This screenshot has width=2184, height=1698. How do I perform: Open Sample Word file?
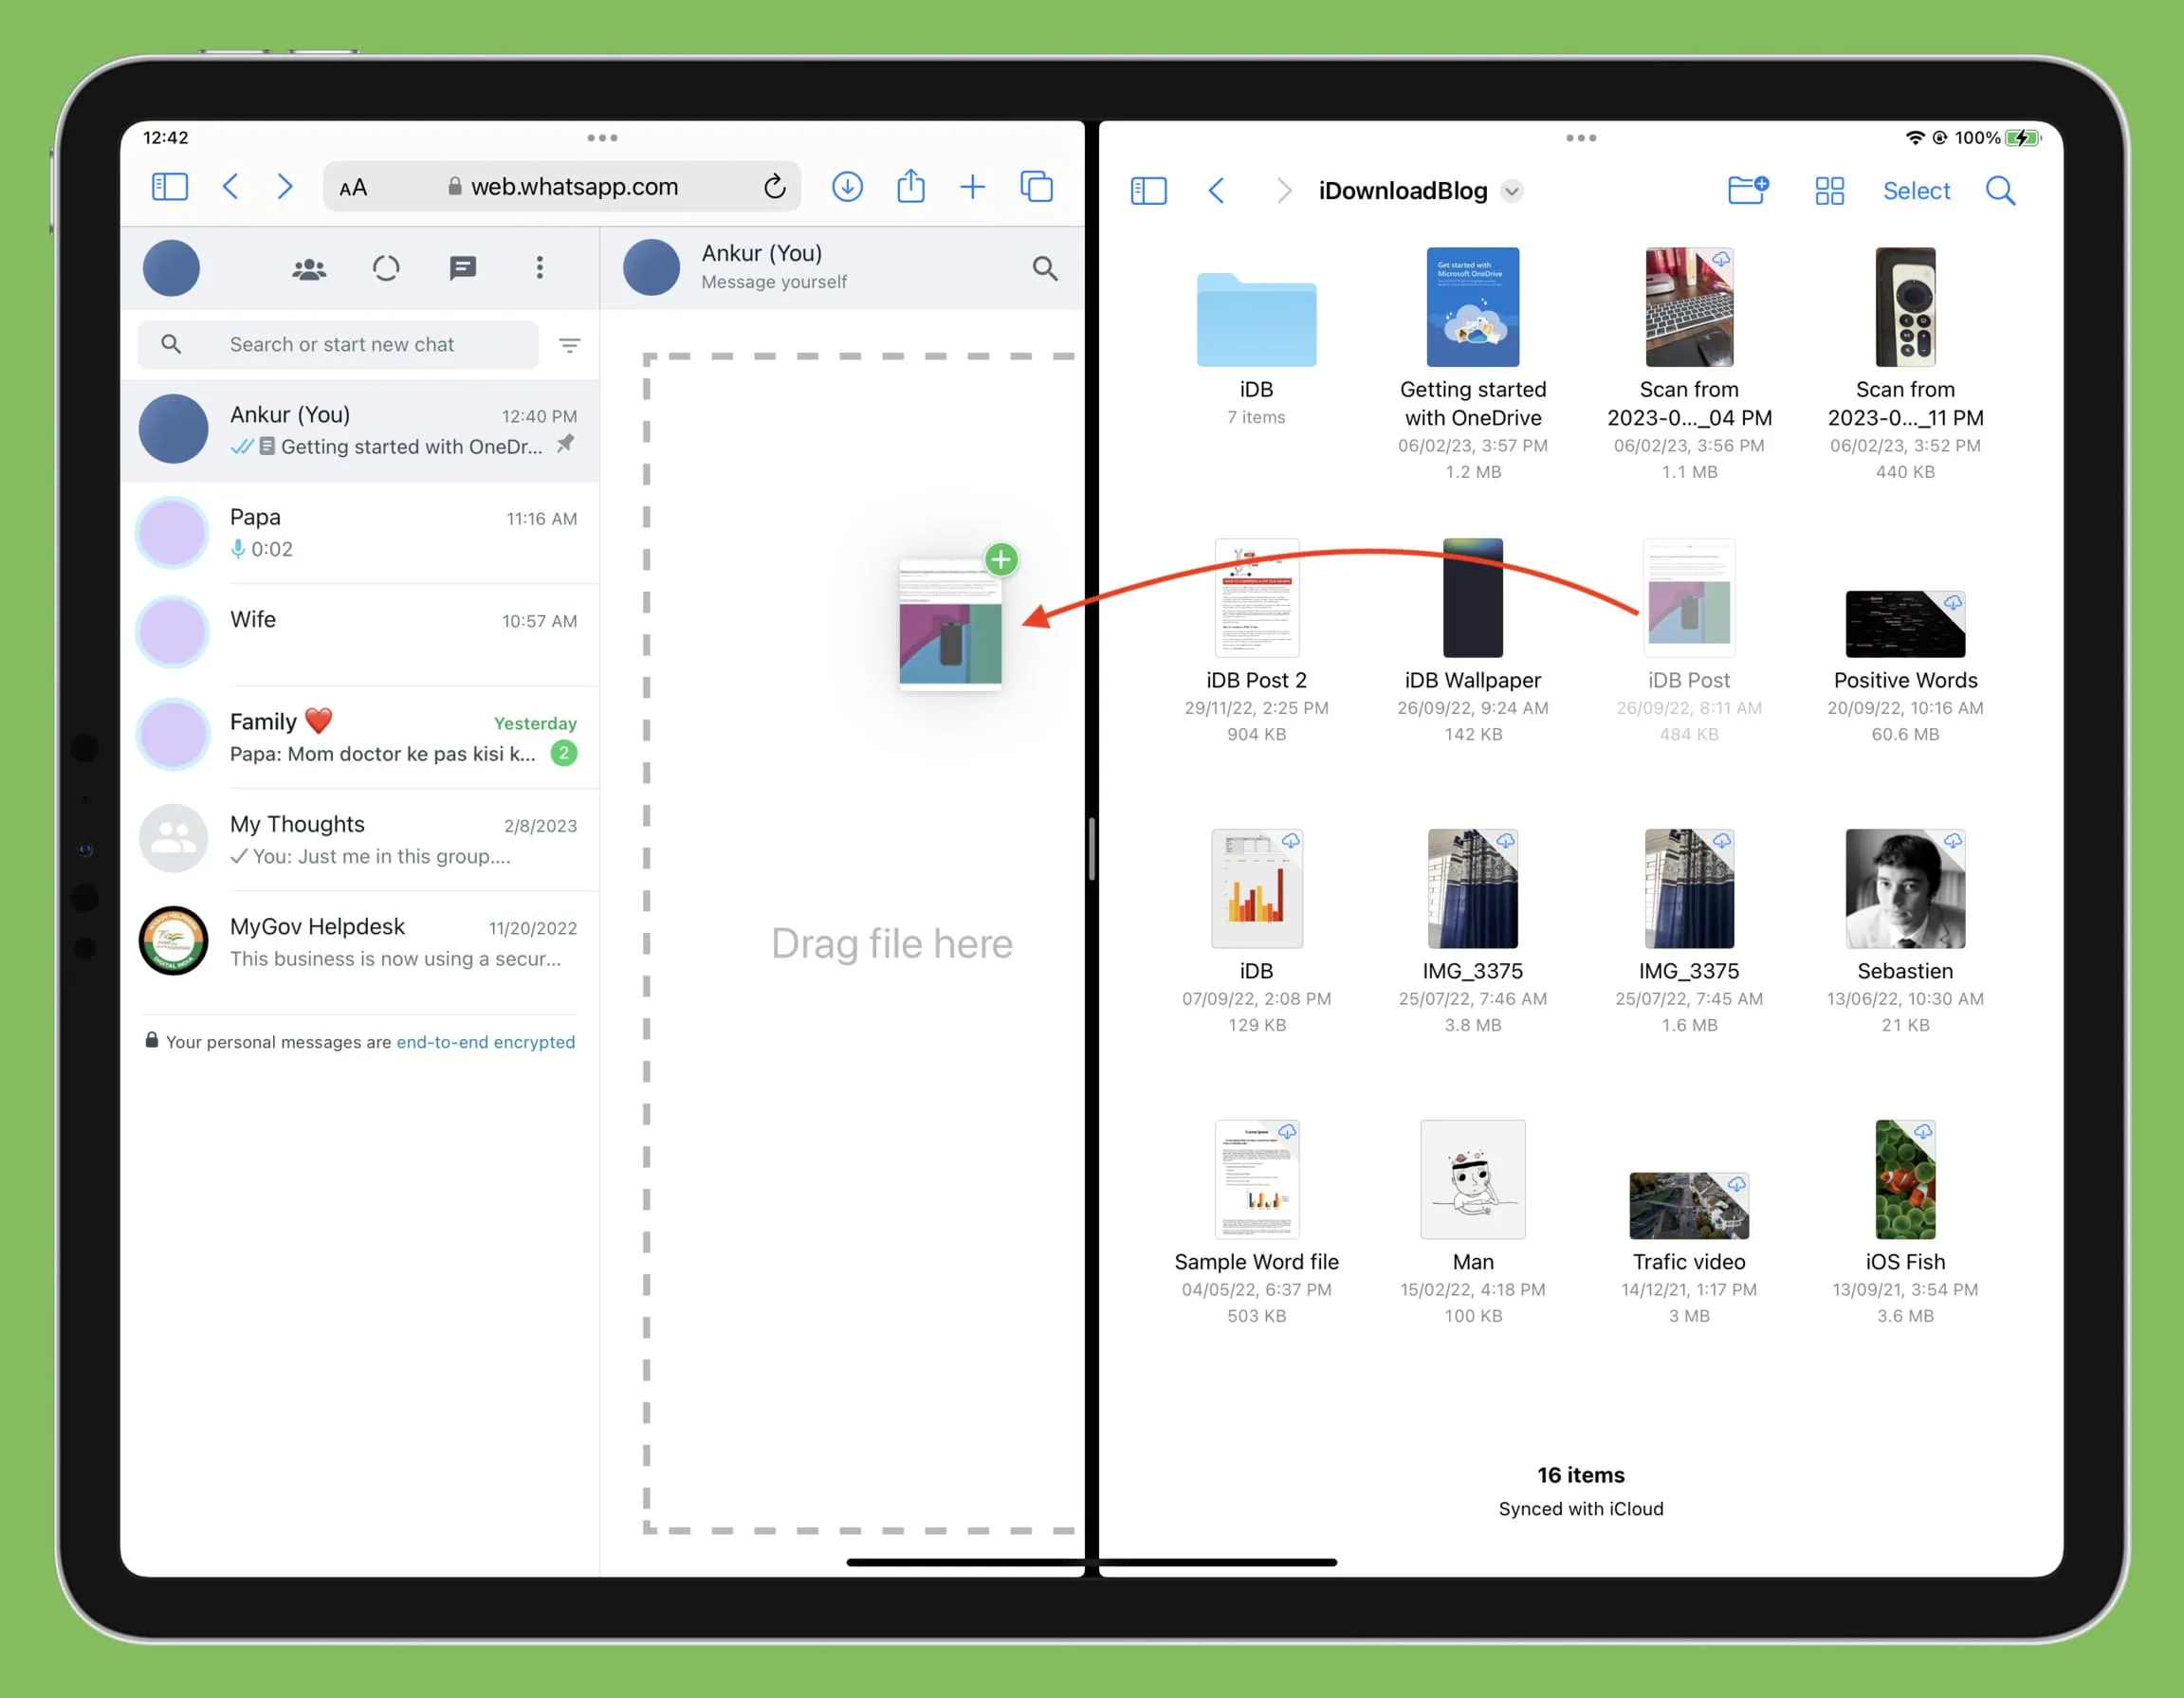click(1256, 1180)
